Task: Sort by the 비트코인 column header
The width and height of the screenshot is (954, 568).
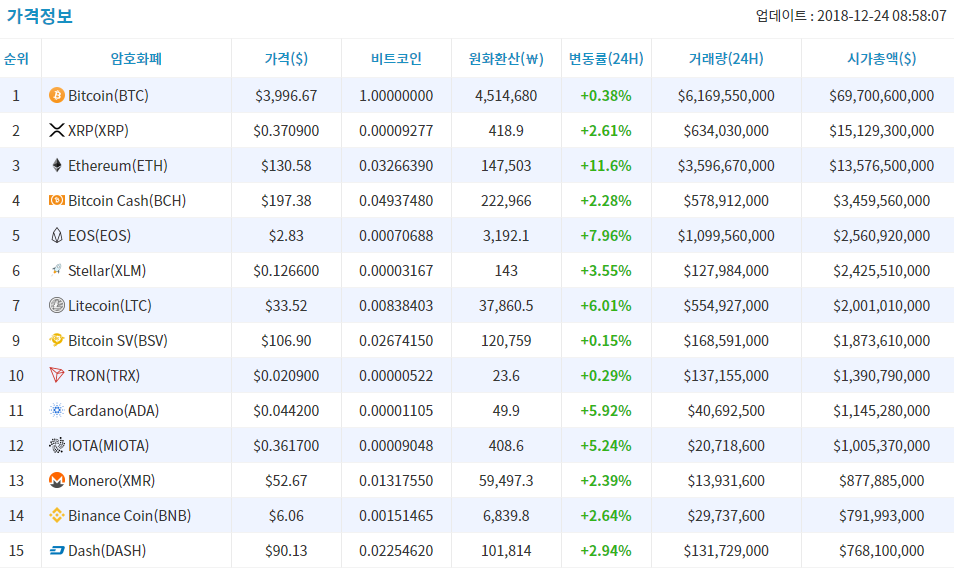Action: [x=396, y=58]
